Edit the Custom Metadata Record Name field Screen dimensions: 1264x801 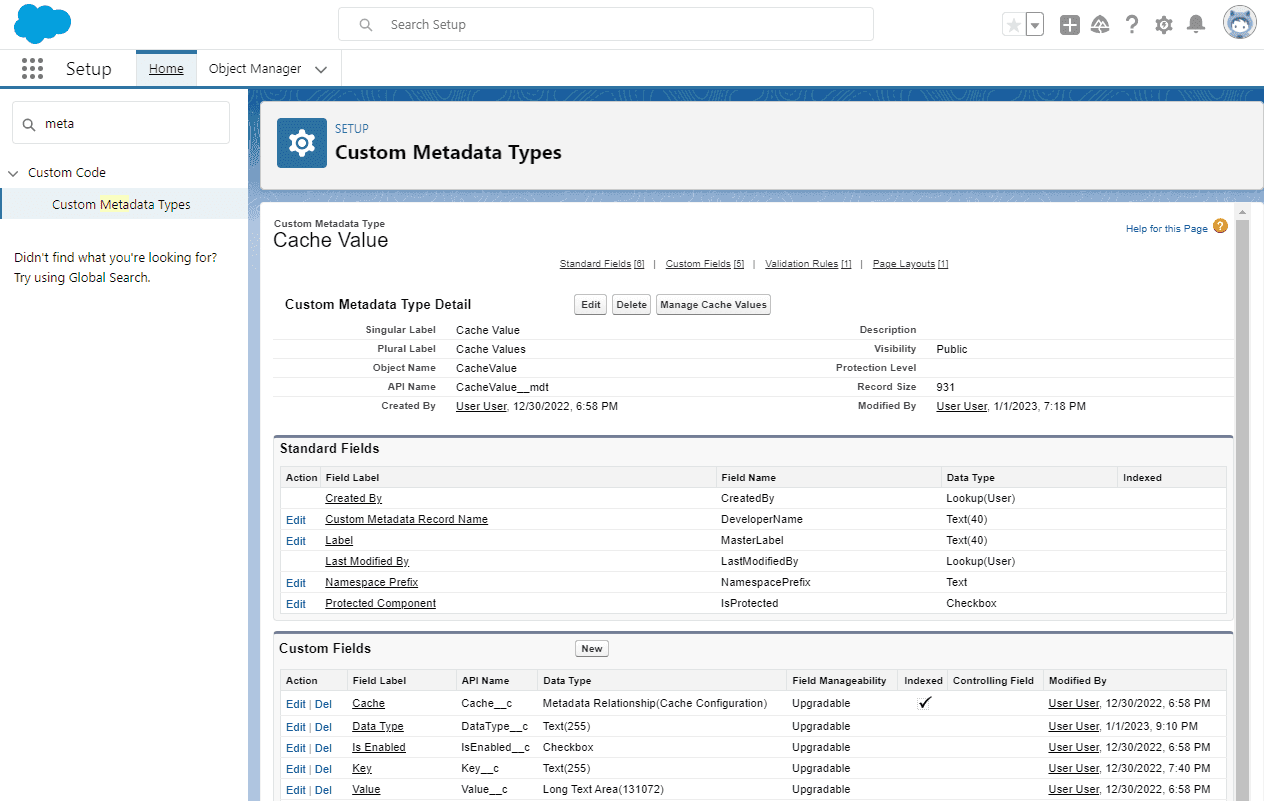tap(296, 520)
